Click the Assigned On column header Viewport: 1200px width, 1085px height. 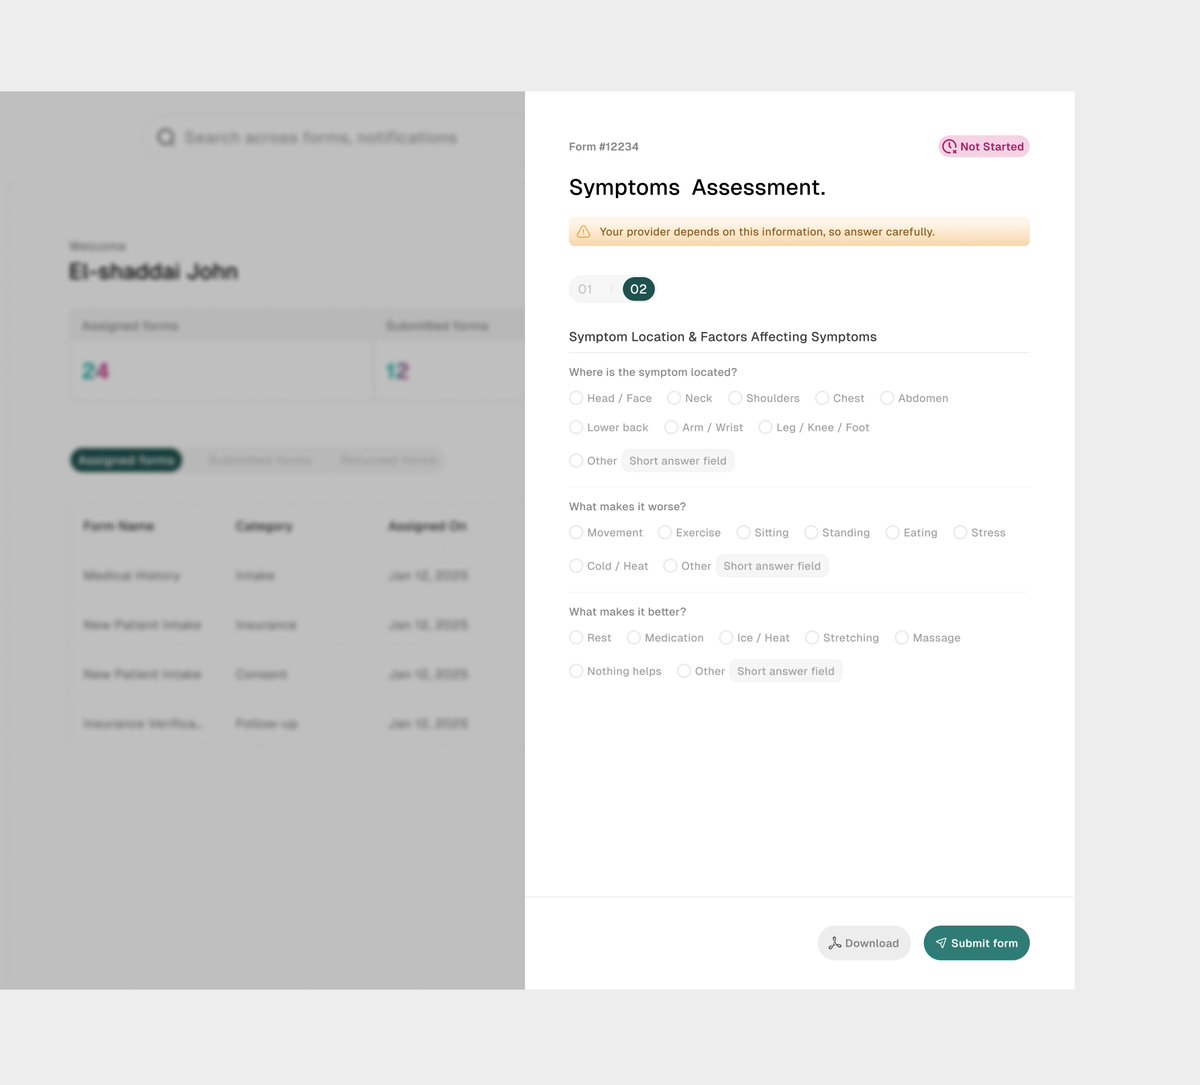pos(427,526)
